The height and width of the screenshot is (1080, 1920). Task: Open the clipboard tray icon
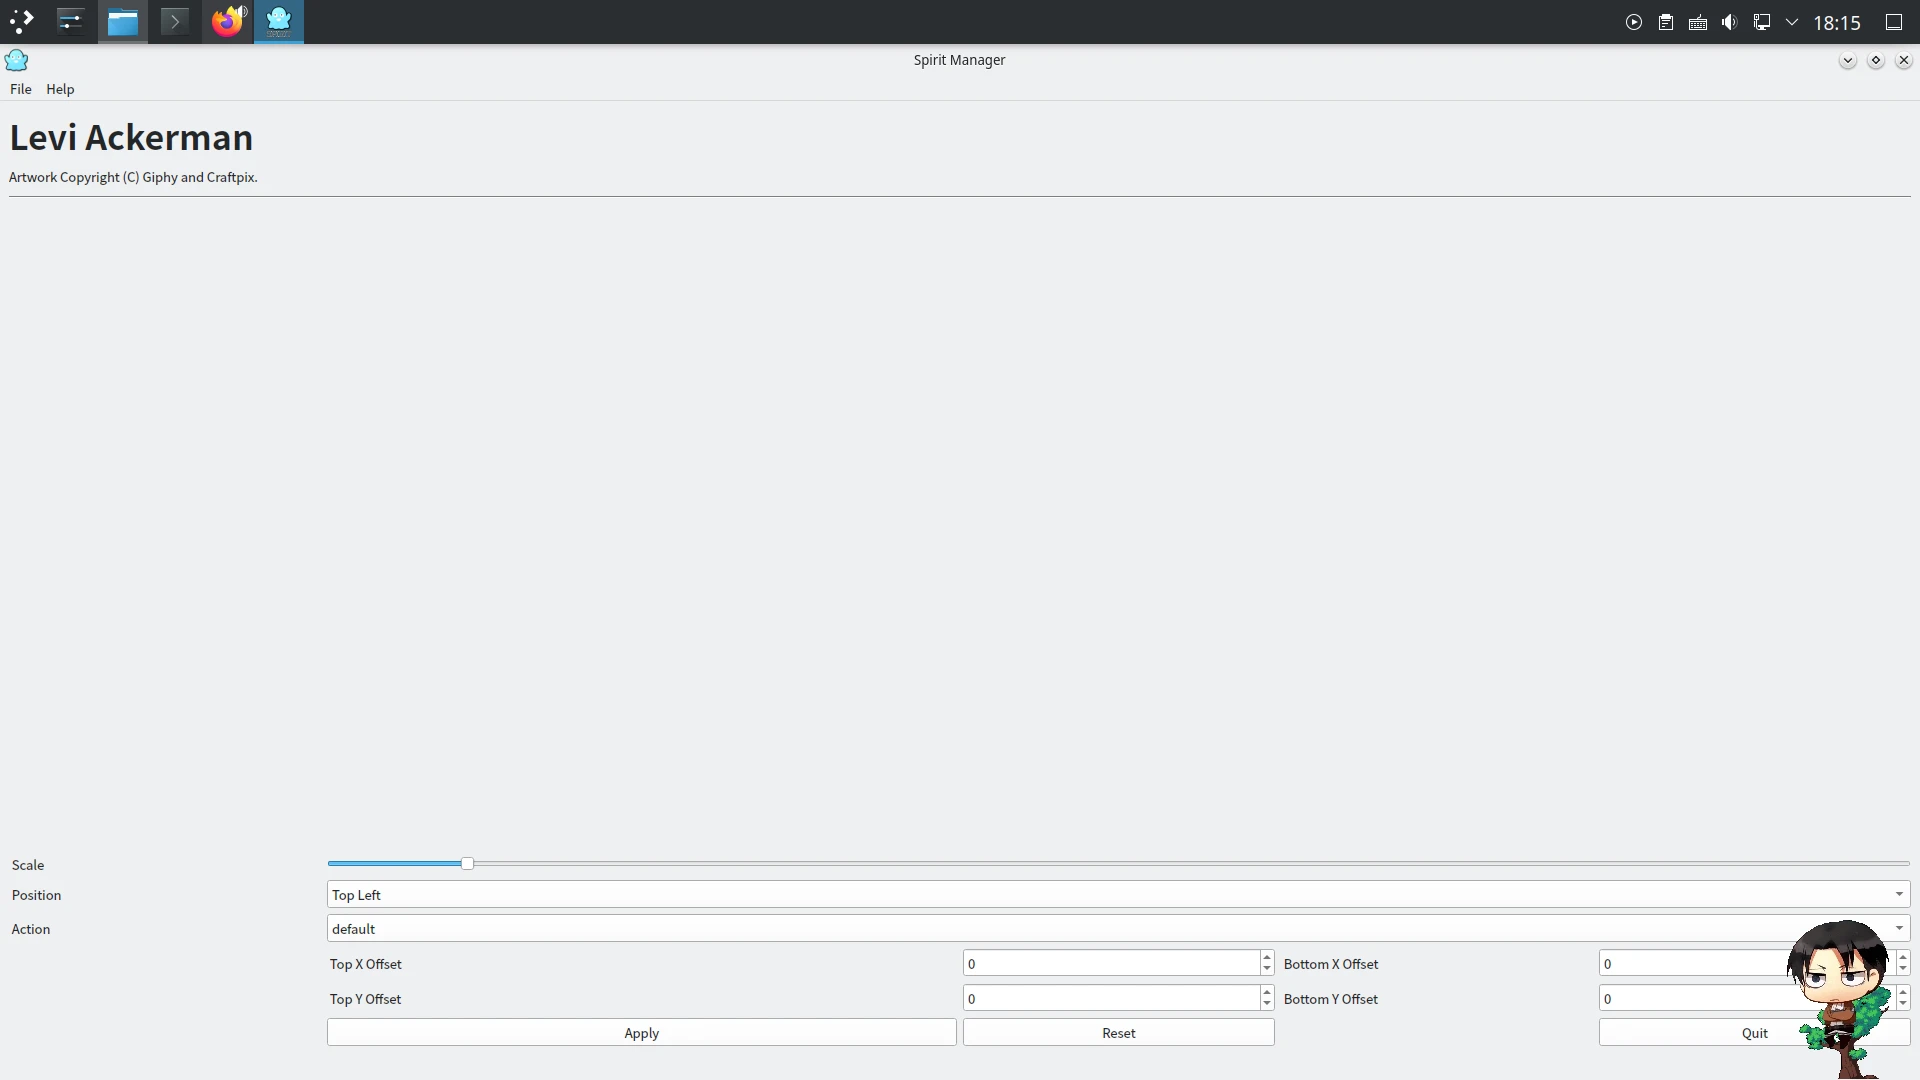pyautogui.click(x=1666, y=22)
